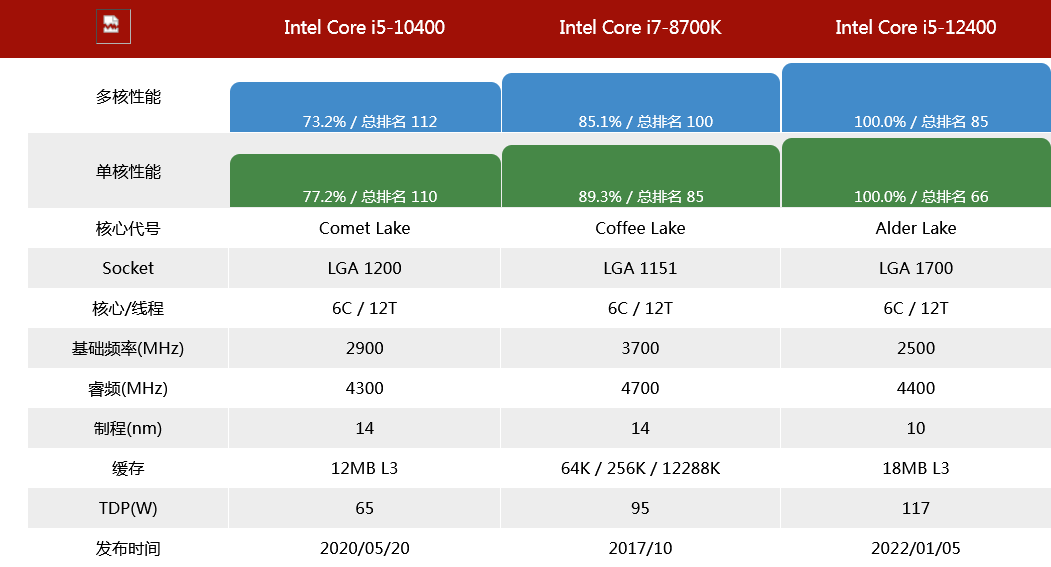The width and height of the screenshot is (1051, 567).
Task: Open the Intel Core i5-10400 header link
Action: (364, 27)
